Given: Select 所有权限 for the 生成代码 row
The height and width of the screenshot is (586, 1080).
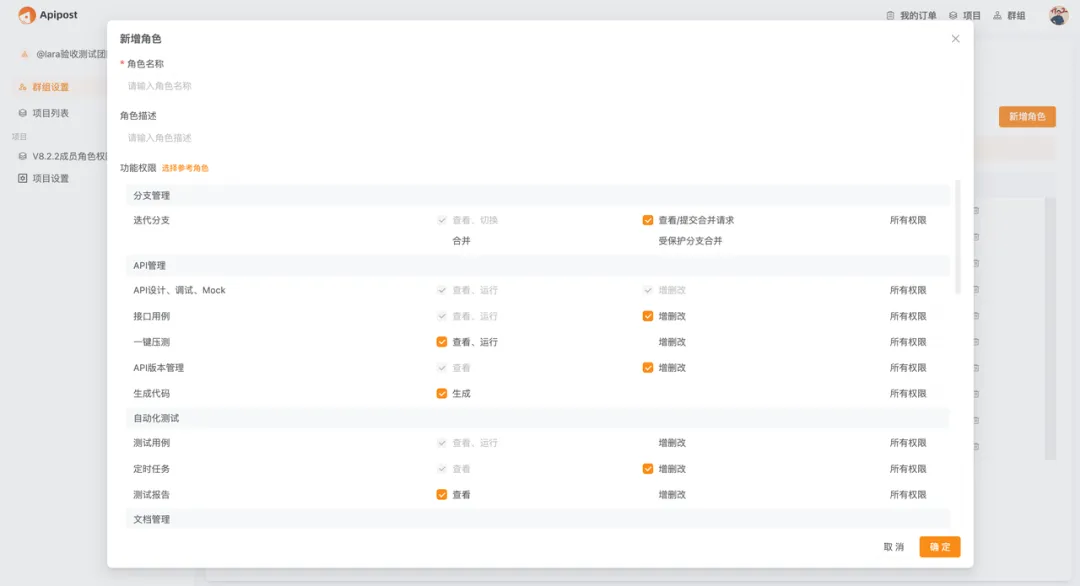Looking at the screenshot, I should pos(908,394).
